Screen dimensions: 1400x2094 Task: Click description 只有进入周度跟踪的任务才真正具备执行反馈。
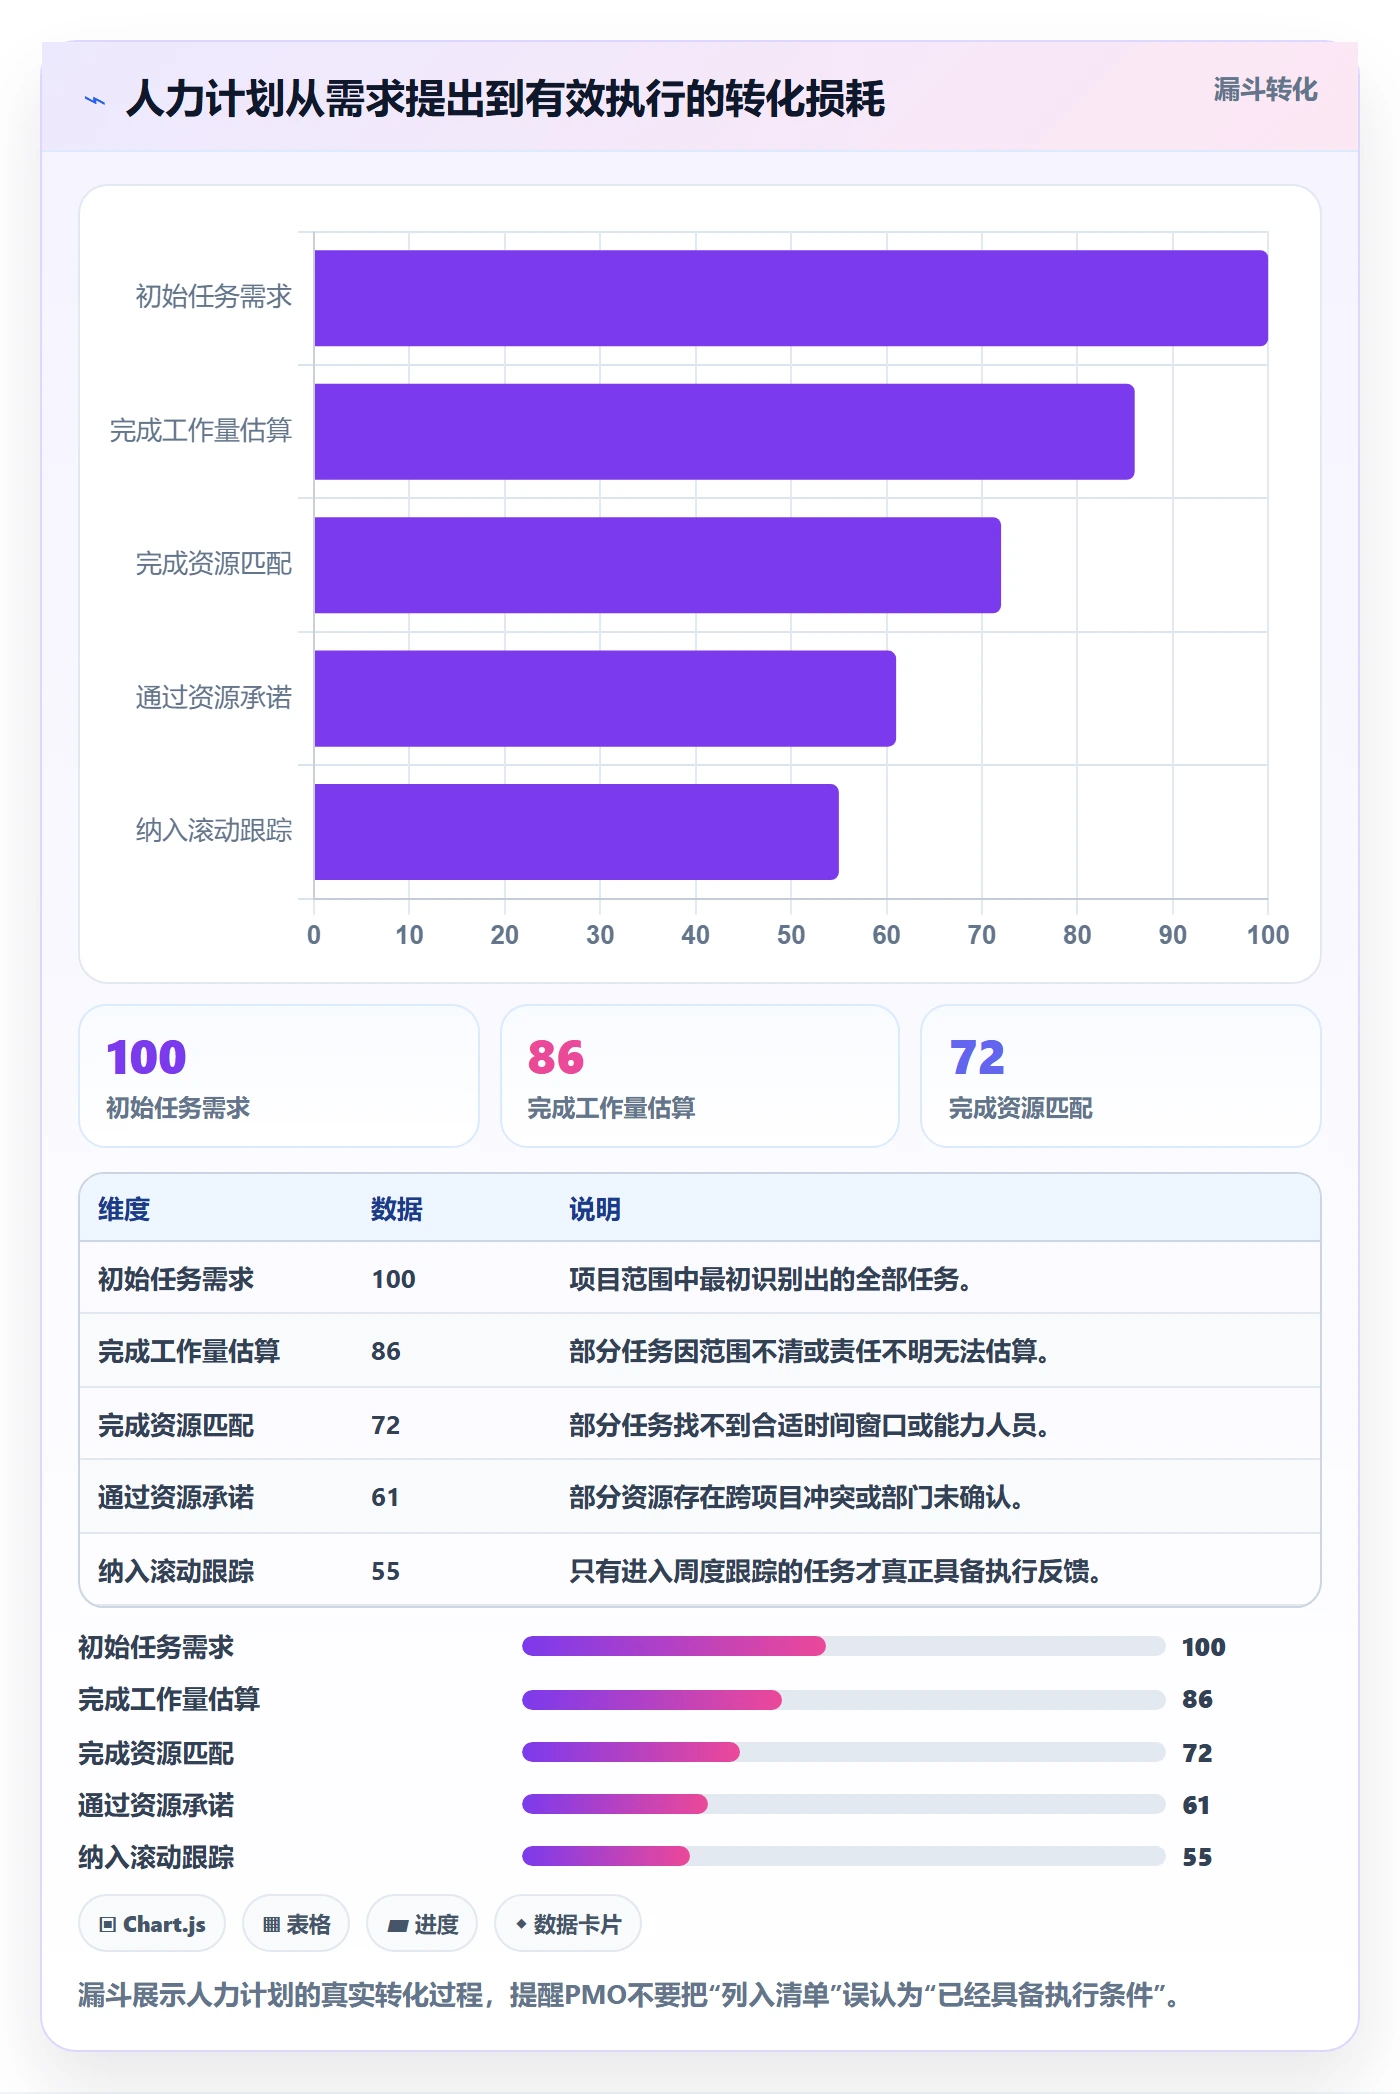[835, 1571]
